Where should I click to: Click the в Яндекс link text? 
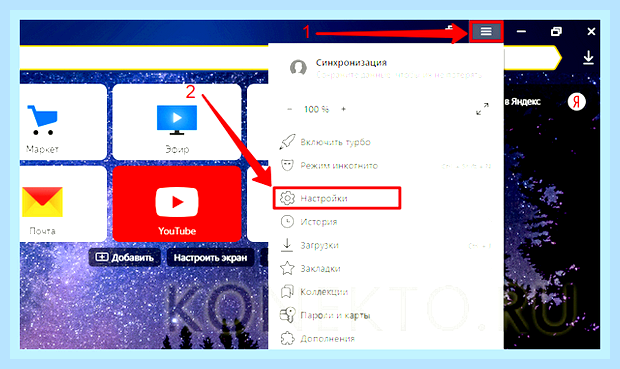[522, 102]
